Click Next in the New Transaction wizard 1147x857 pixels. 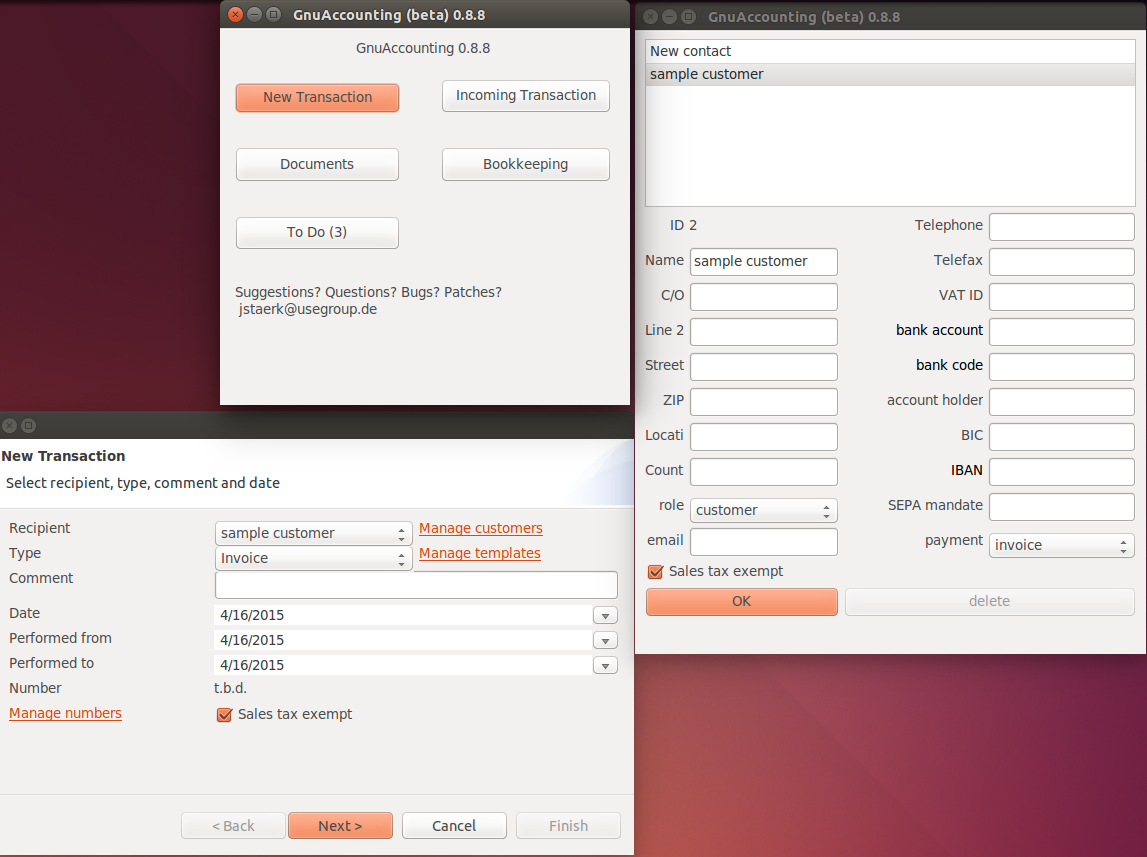coord(340,826)
